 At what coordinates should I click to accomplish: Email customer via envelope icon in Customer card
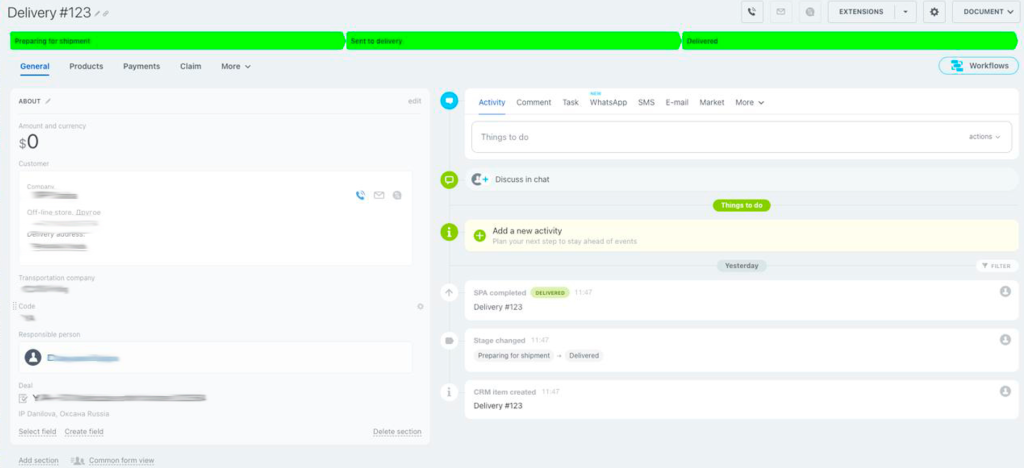pos(379,195)
